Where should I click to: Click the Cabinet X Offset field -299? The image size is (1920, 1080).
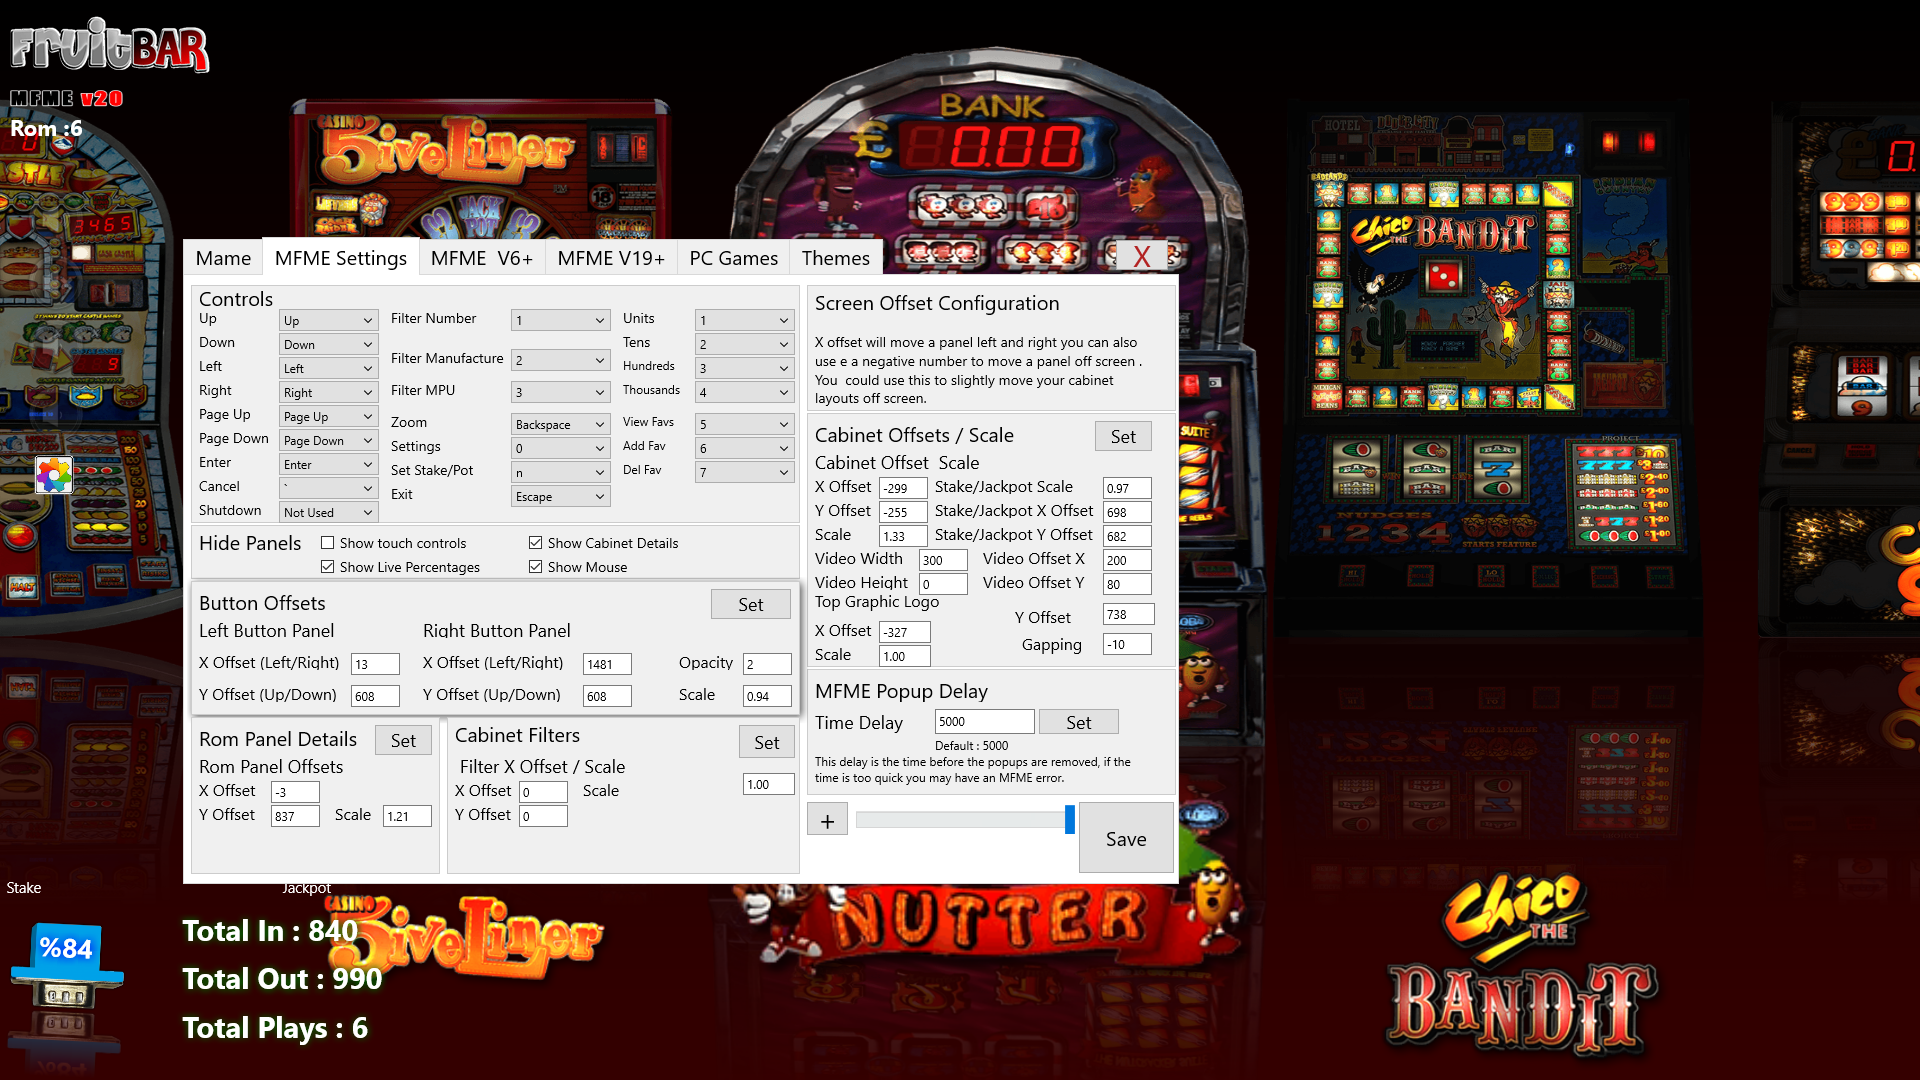click(x=903, y=488)
